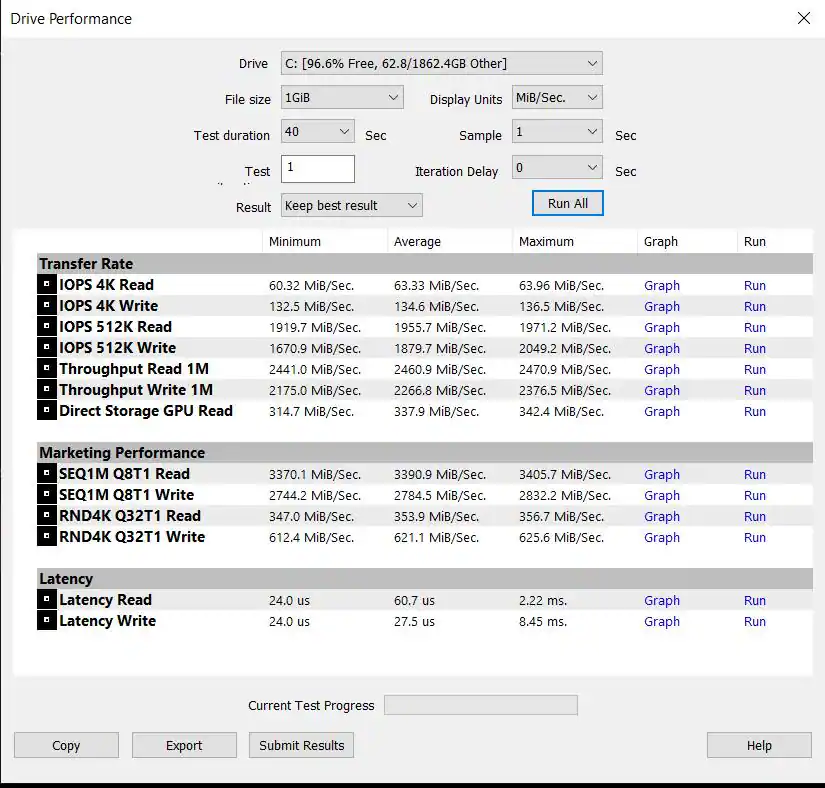Click the icon beside SEQ1M Q8T1 Read
The height and width of the screenshot is (788, 825).
click(x=46, y=474)
